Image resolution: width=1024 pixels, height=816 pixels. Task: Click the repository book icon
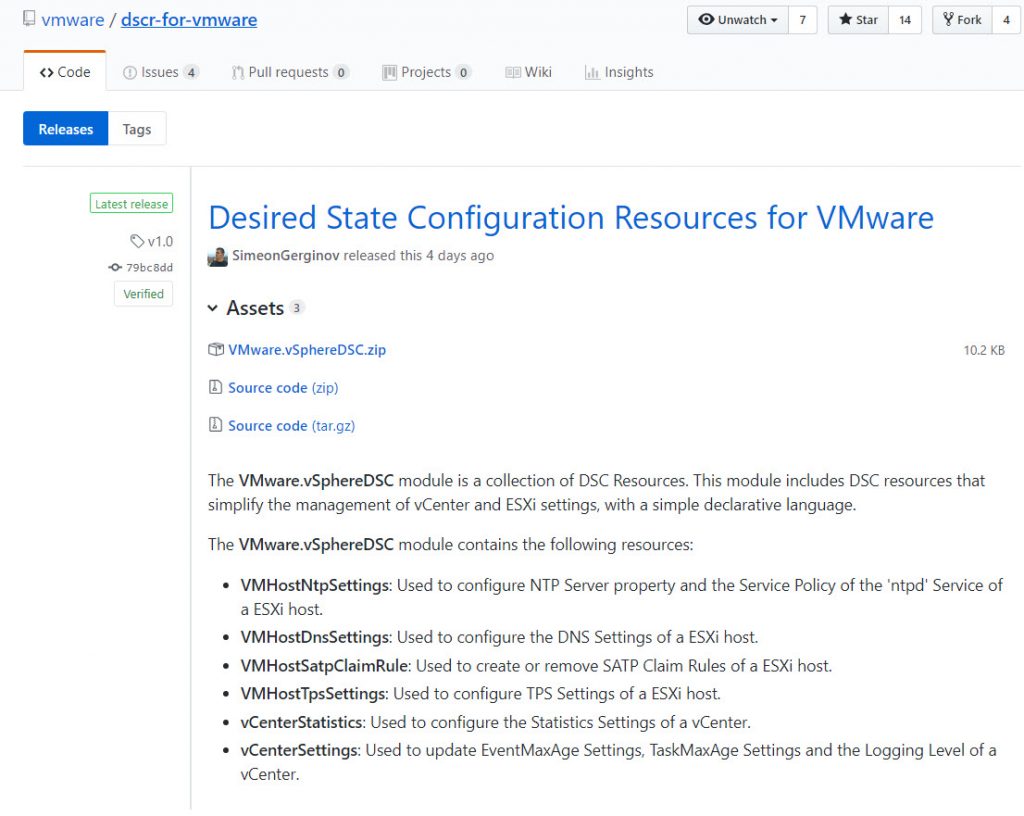point(29,19)
